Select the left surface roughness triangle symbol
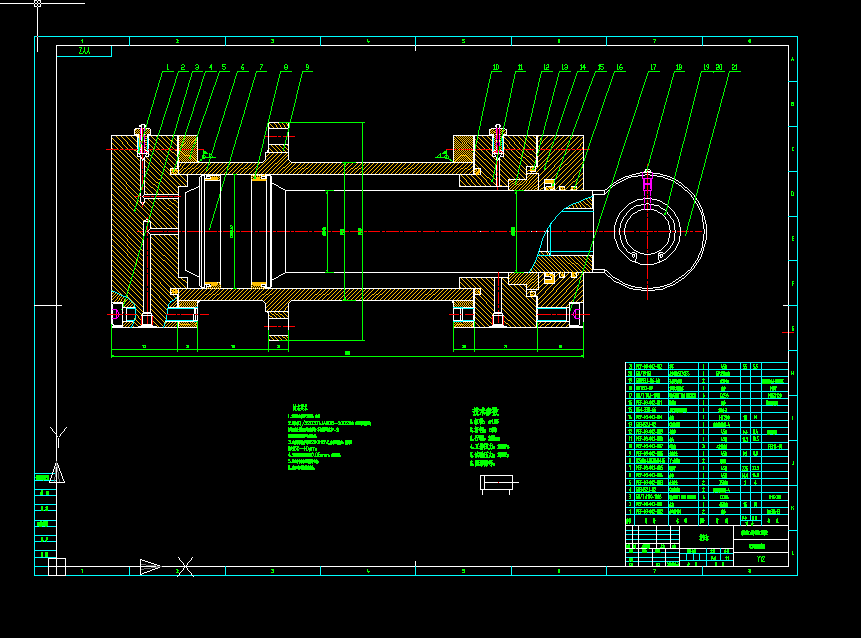This screenshot has height=638, width=861. (206, 155)
